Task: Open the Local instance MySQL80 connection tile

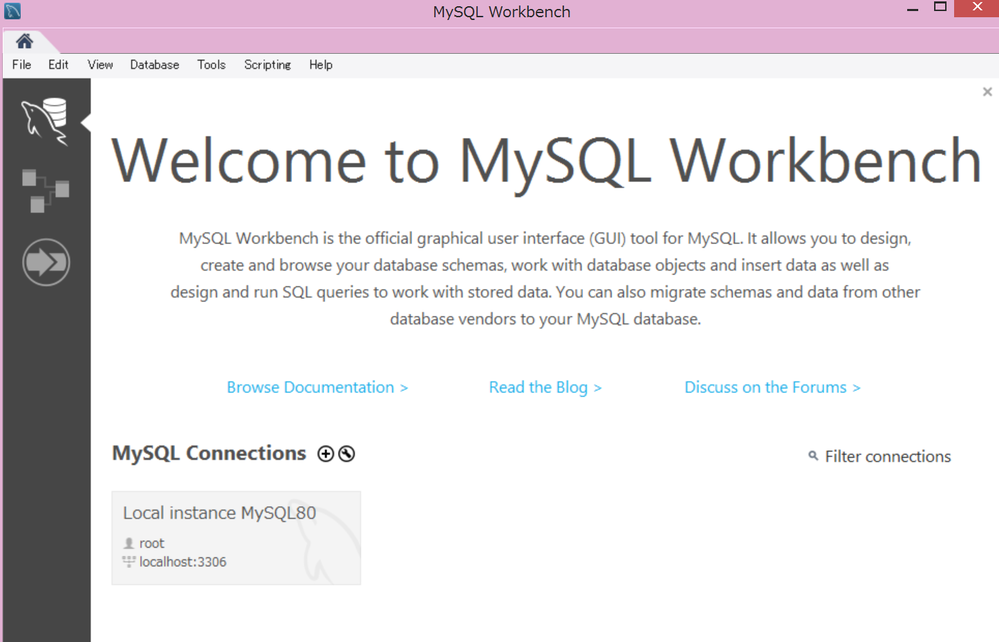Action: coord(236,537)
